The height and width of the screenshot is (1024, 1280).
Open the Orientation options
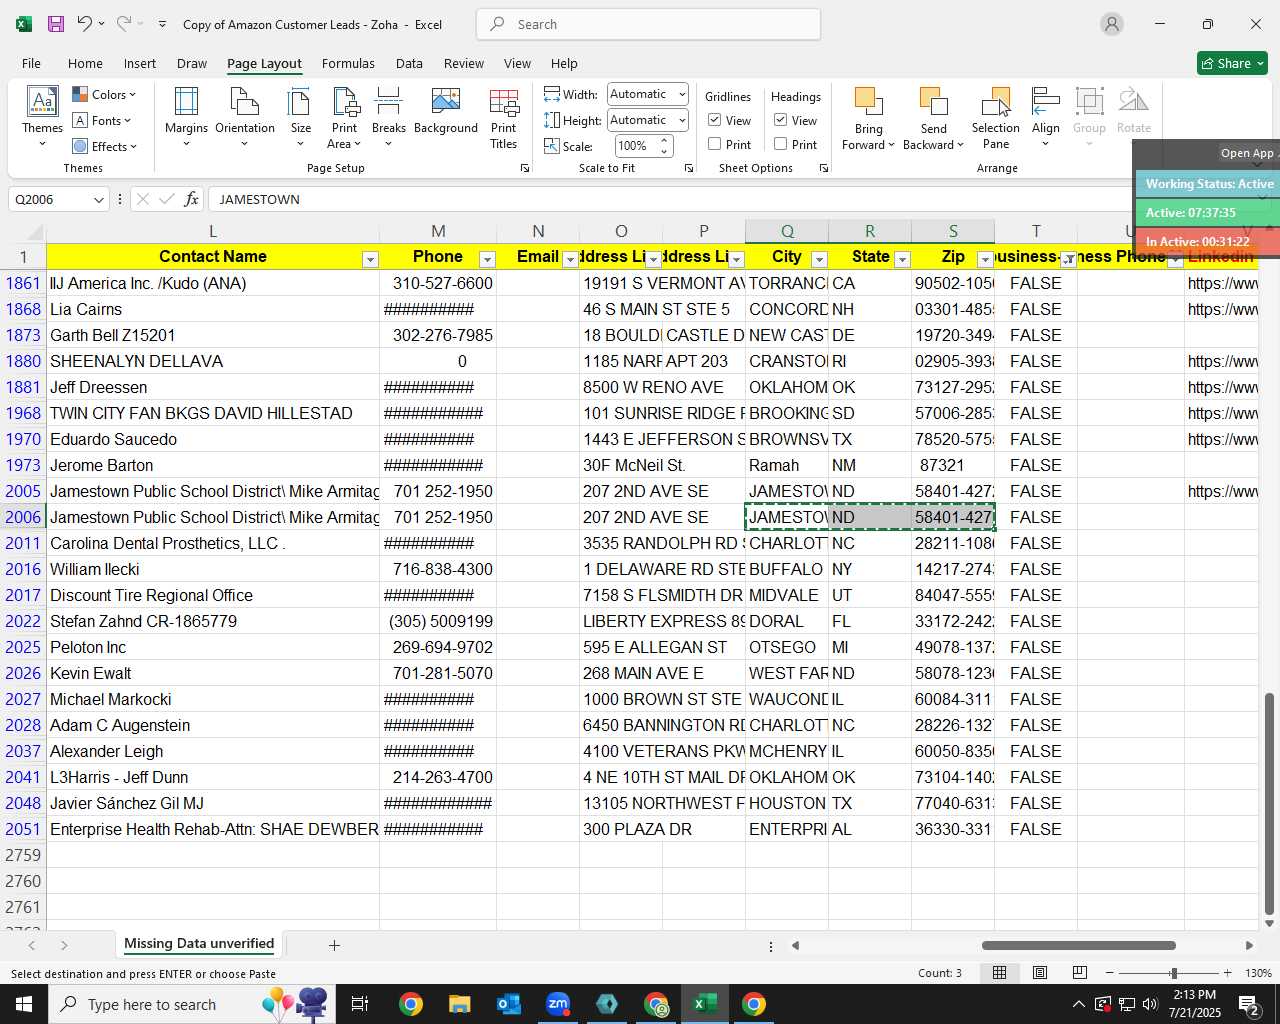tap(245, 118)
